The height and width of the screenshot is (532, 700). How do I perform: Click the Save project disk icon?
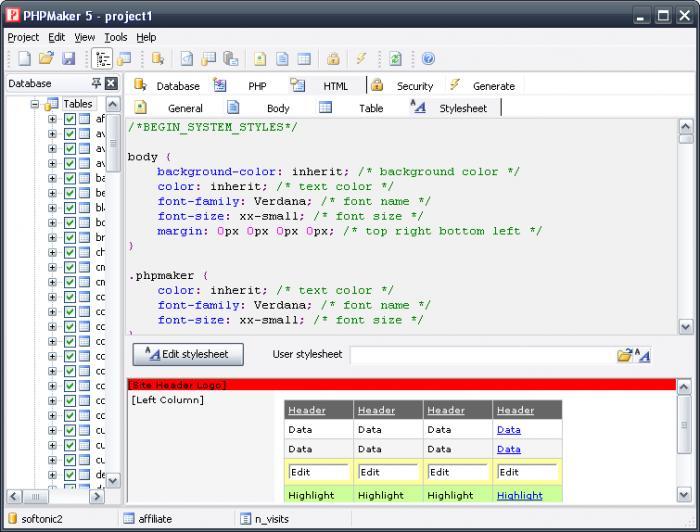coord(68,59)
